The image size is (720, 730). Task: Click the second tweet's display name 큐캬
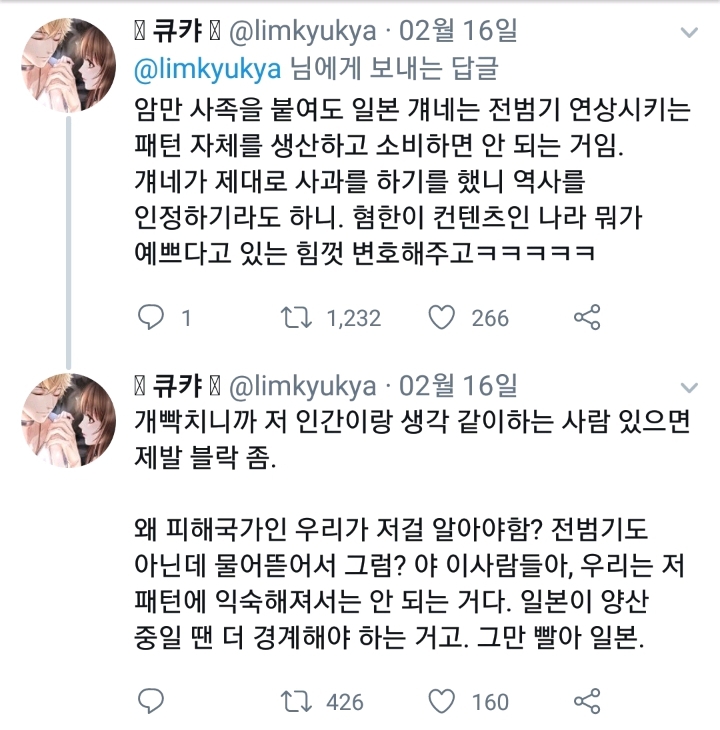tap(177, 386)
